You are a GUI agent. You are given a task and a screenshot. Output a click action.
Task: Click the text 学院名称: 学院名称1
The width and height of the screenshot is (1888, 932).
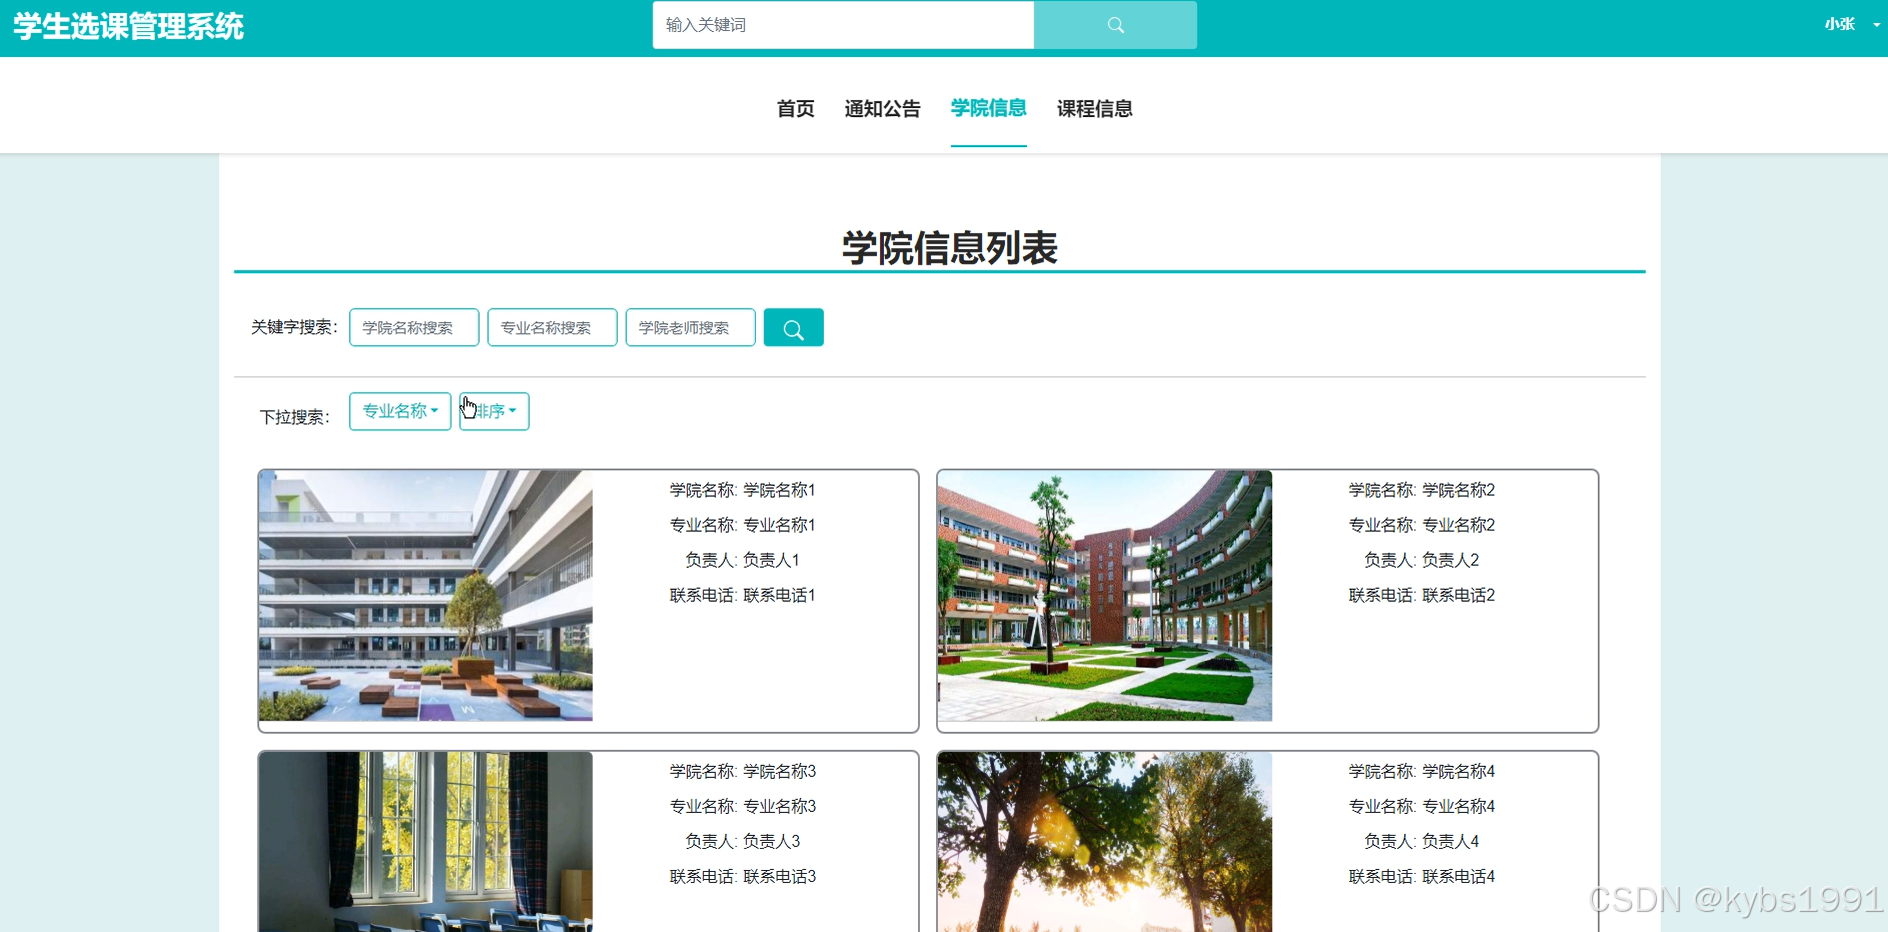(743, 490)
